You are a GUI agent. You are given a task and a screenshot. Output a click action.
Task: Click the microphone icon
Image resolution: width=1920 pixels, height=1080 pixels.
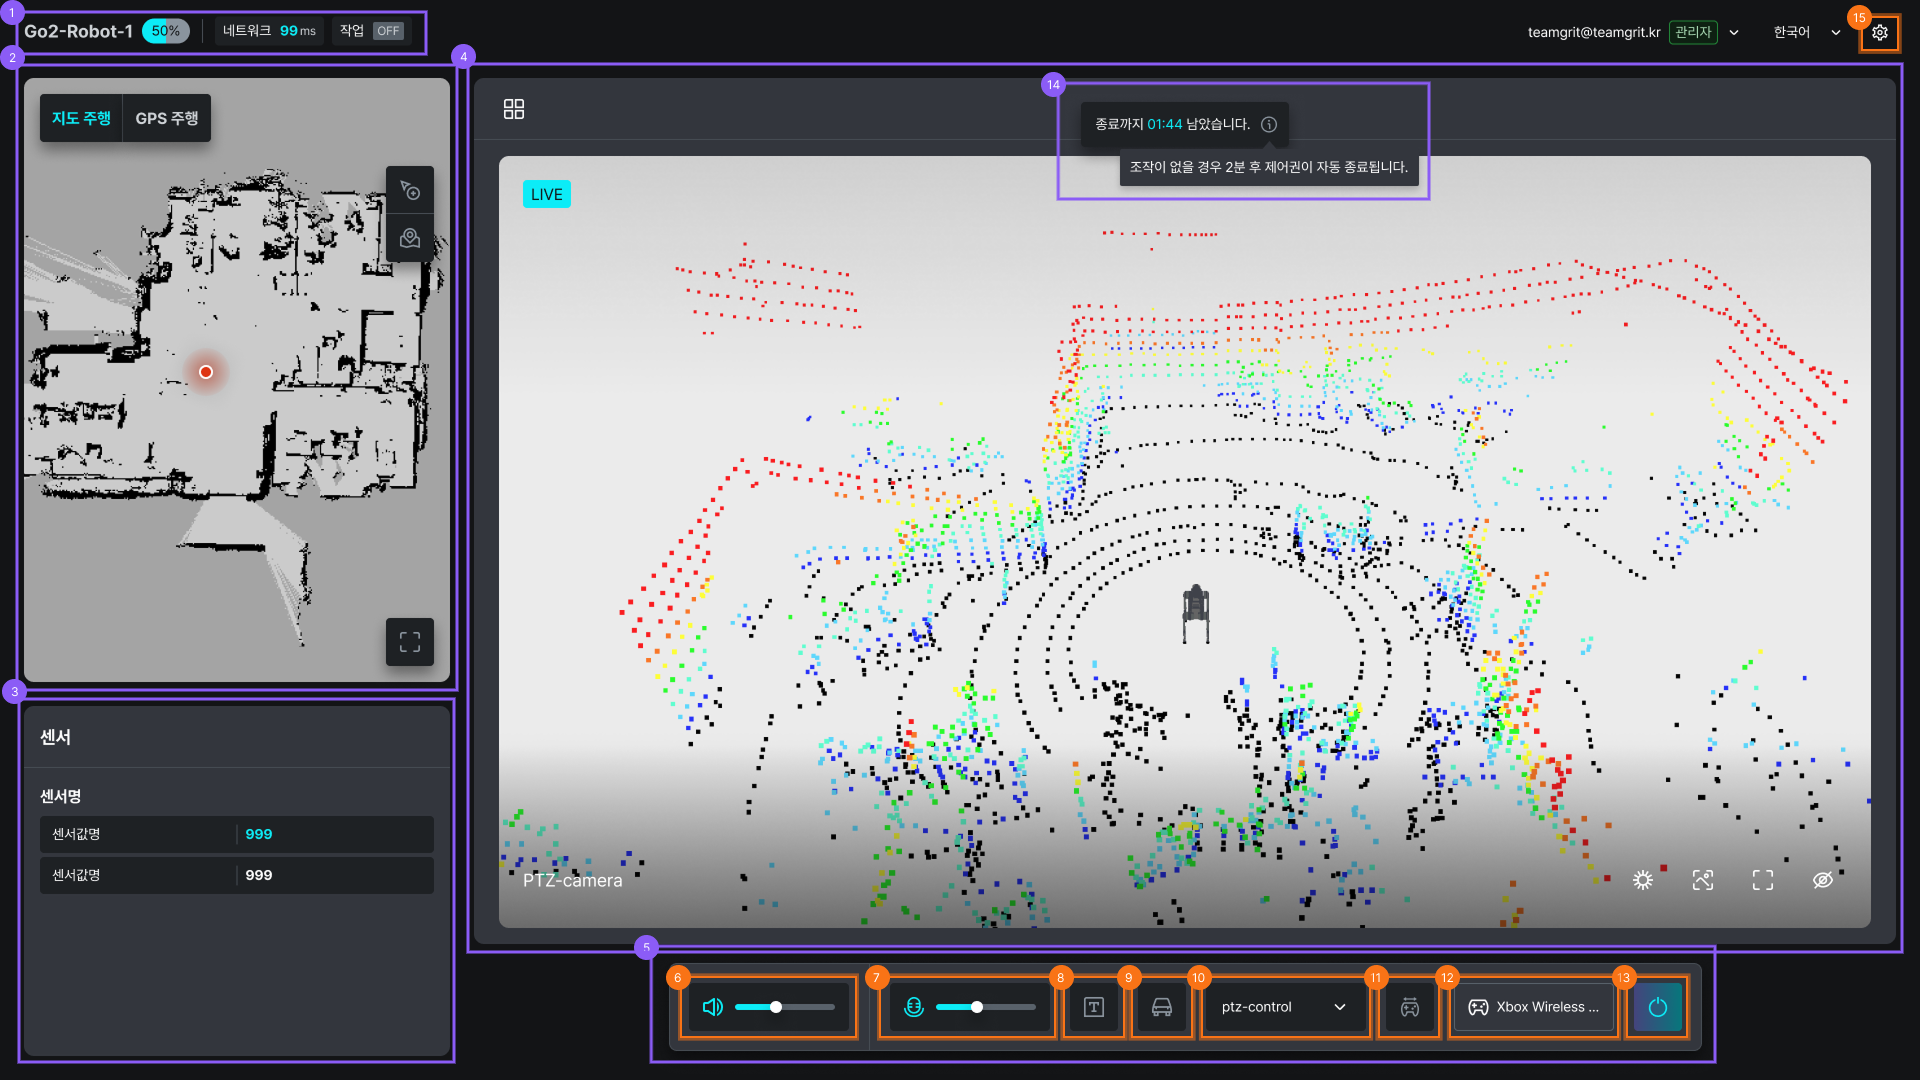tap(913, 1007)
